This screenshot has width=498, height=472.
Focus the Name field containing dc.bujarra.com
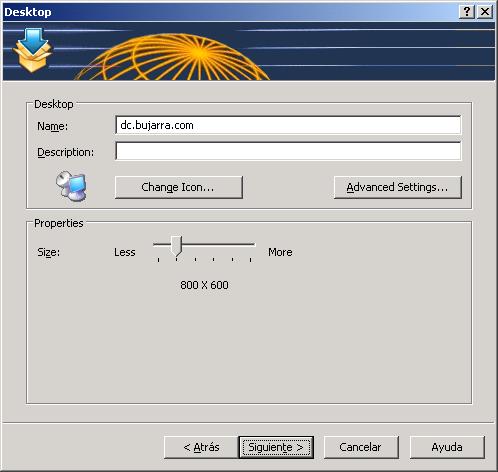(x=288, y=125)
